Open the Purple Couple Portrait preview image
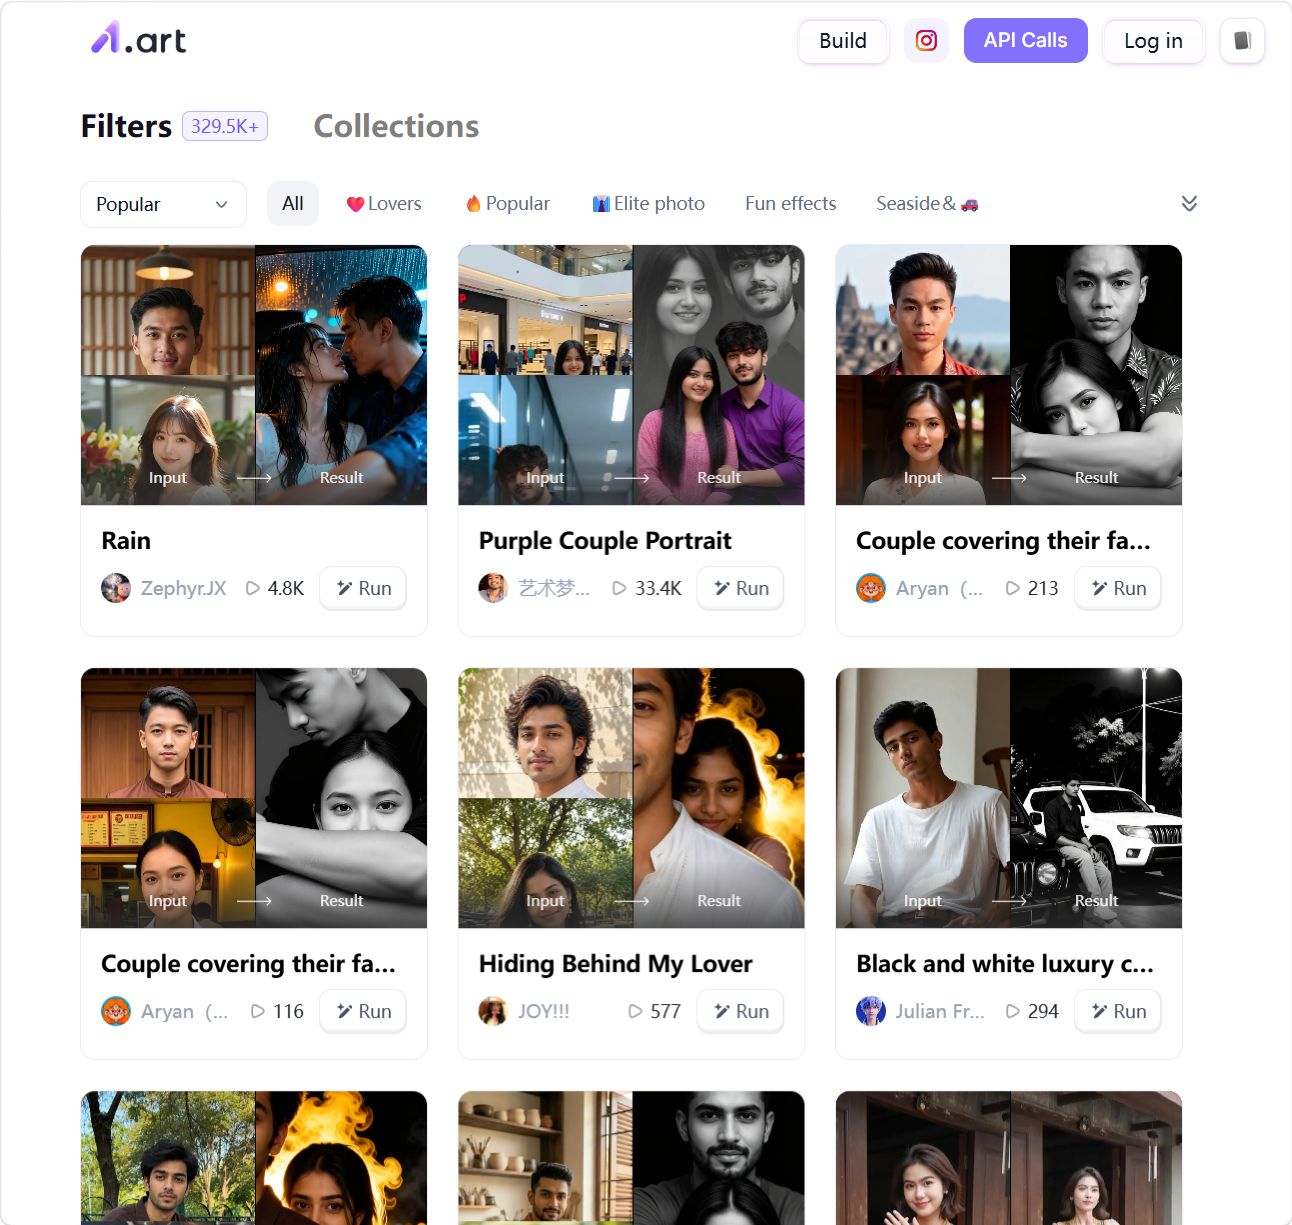Image resolution: width=1292 pixels, height=1225 pixels. pos(631,375)
